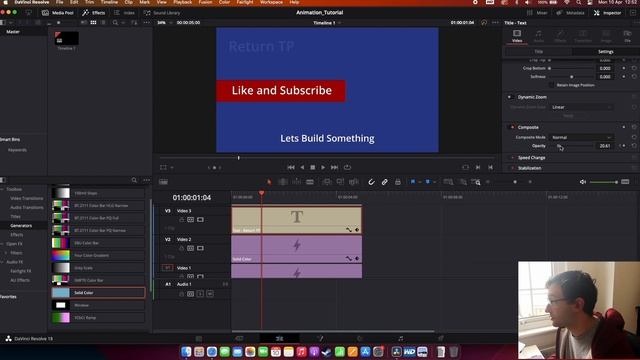This screenshot has width=640, height=360.
Task: Select the Timeline 1 thumbnail in media pool
Action: [67, 39]
